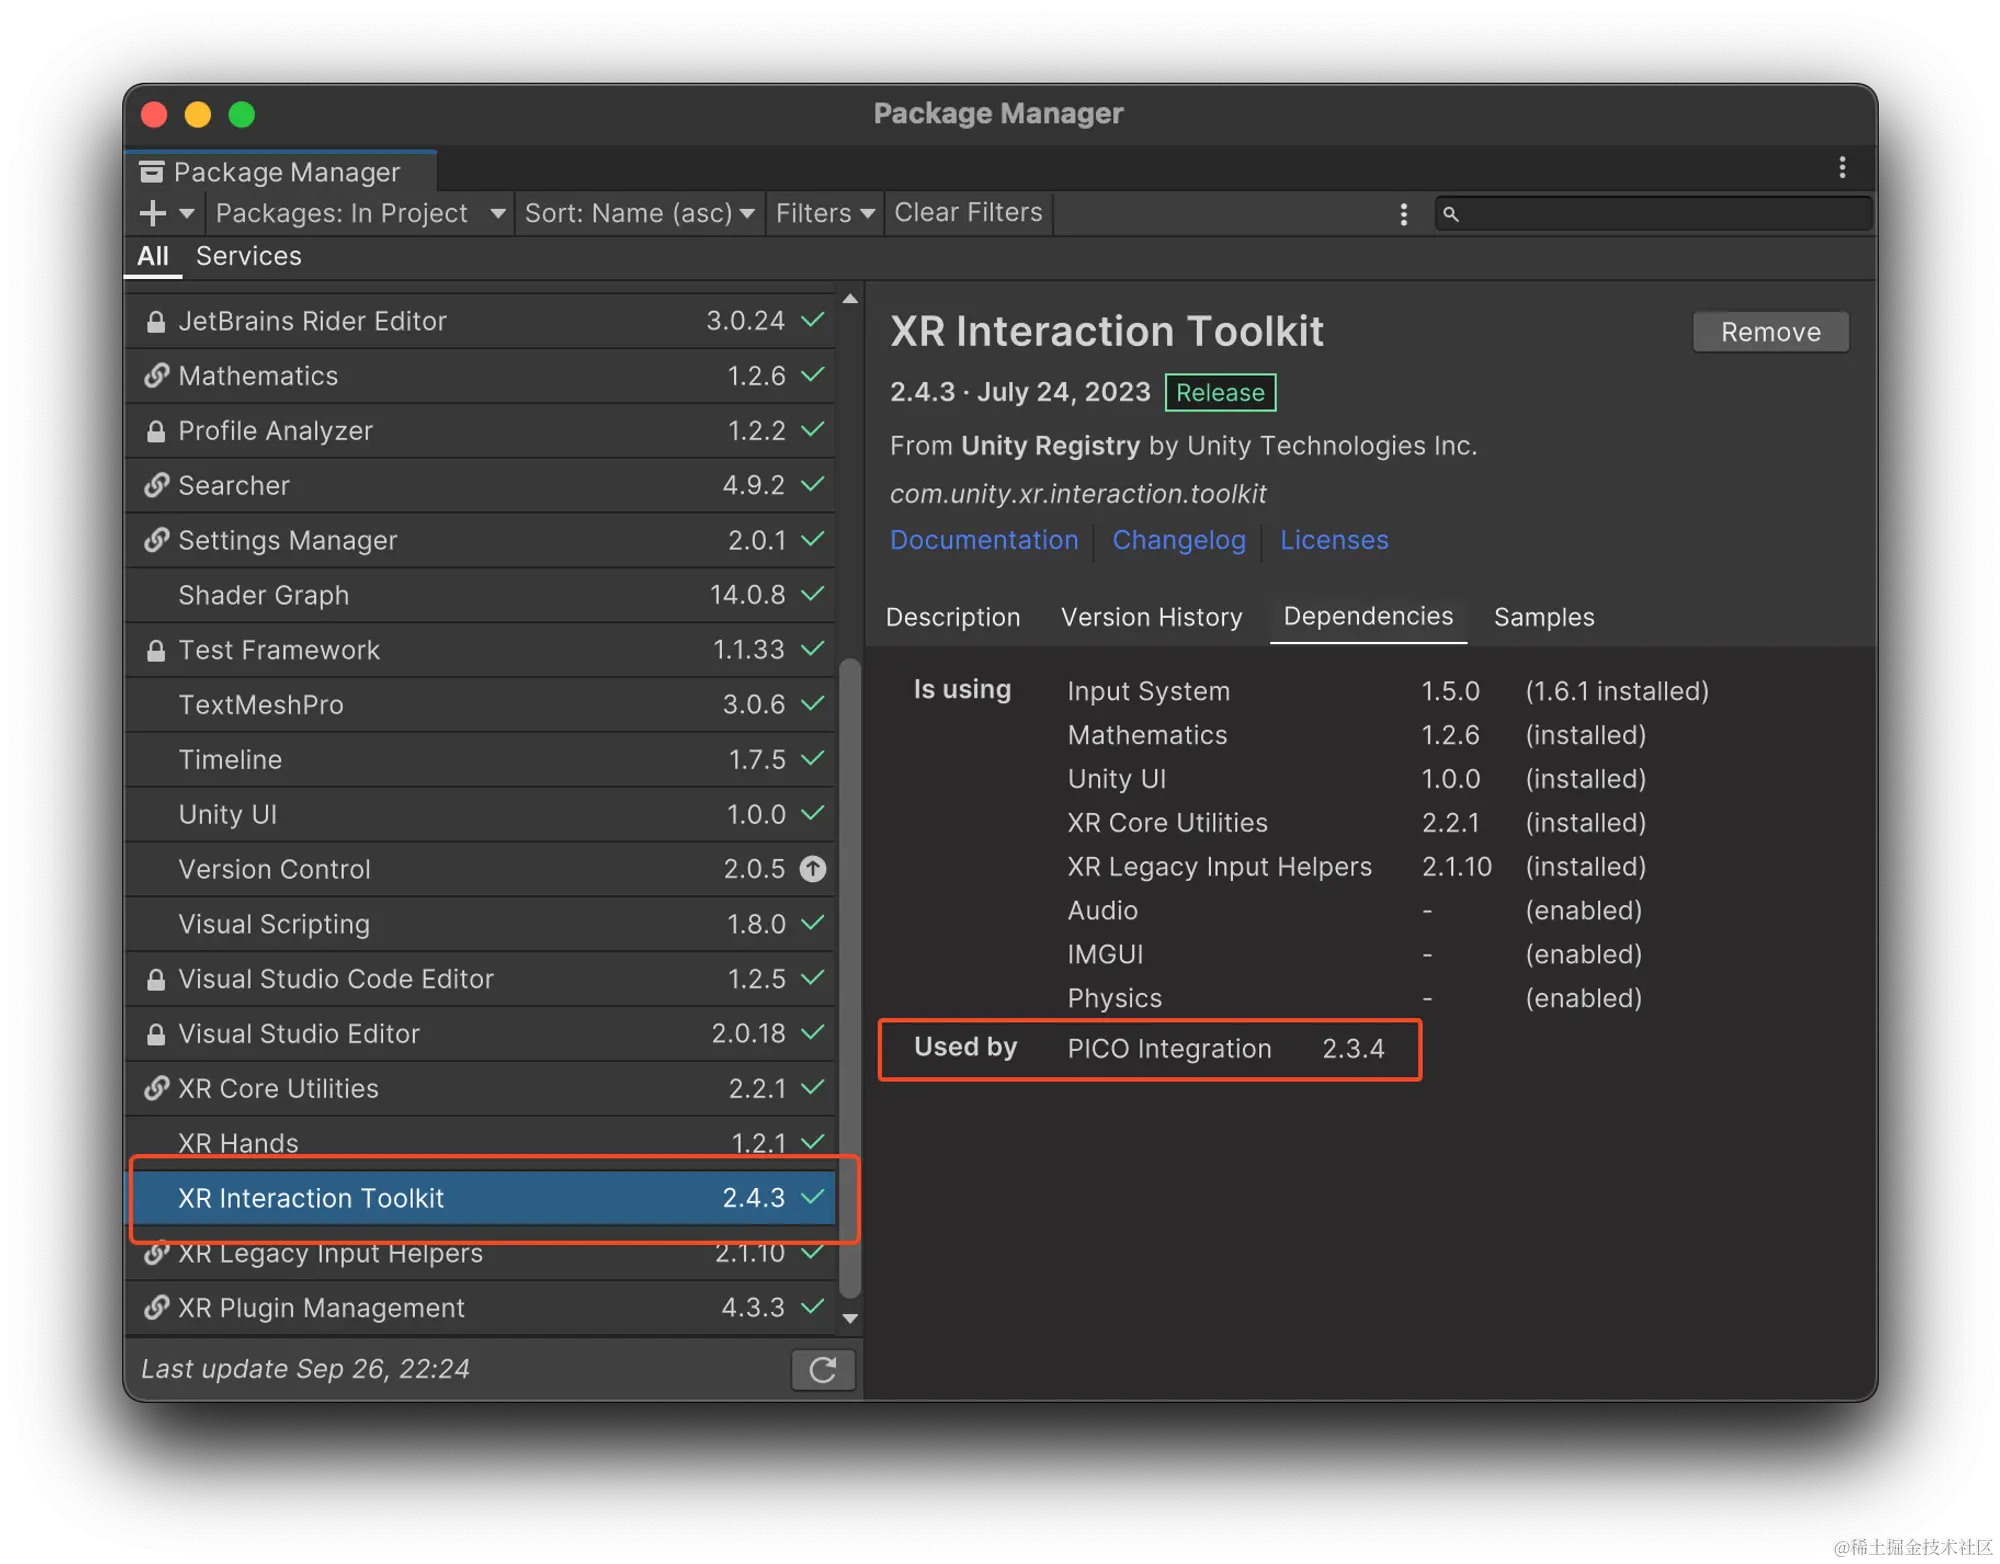The width and height of the screenshot is (2000, 1564).
Task: Switch to the Version History tab
Action: [x=1151, y=617]
